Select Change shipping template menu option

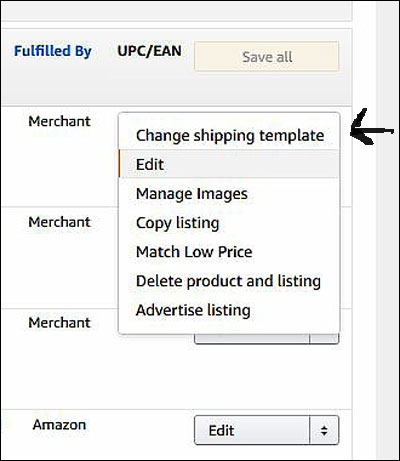(229, 136)
